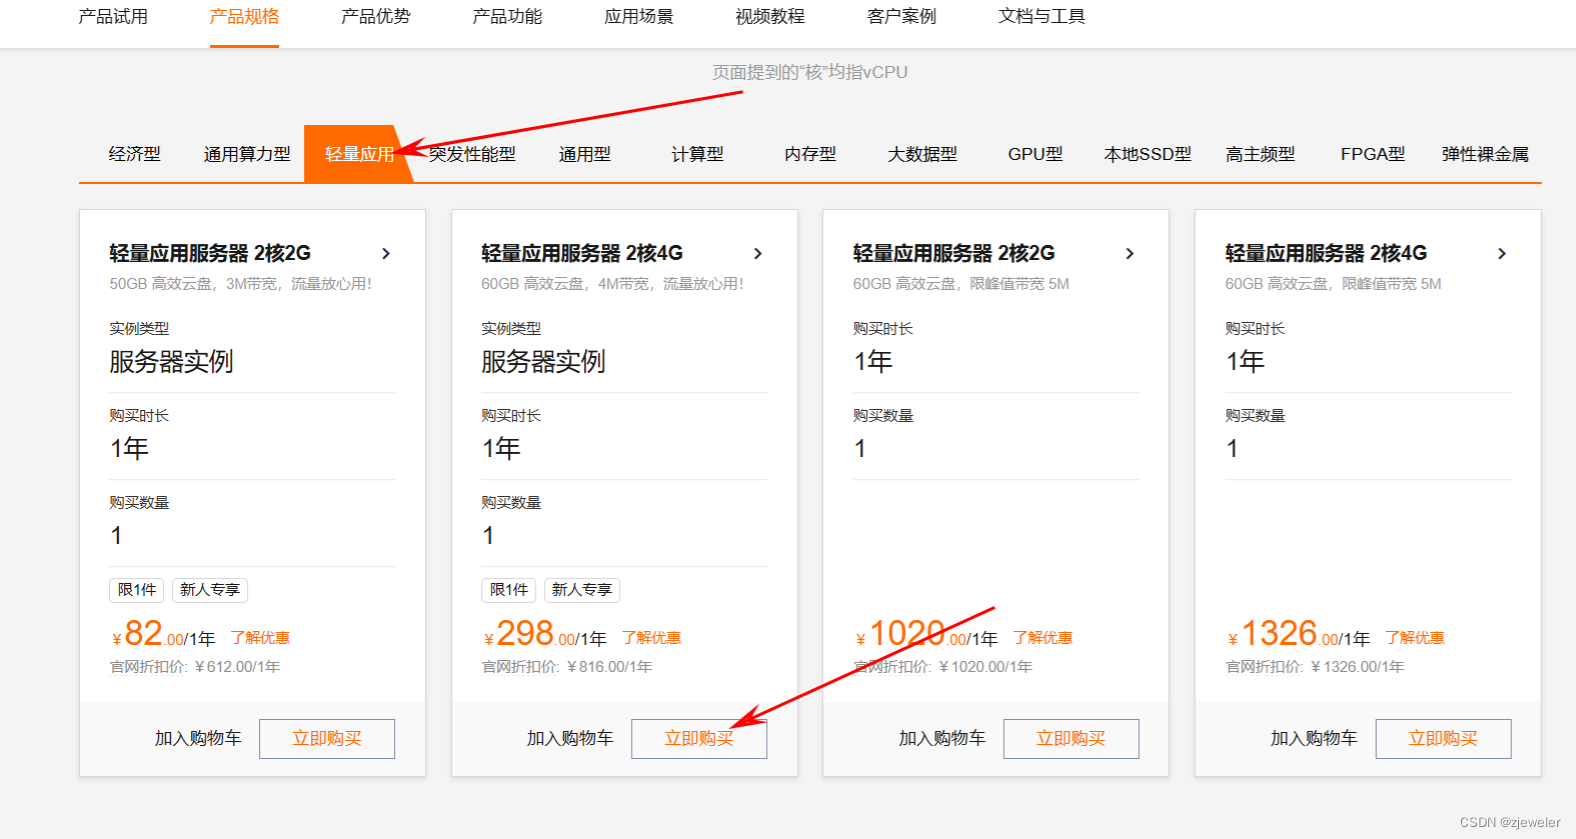Choose the 大数据型 category tab
The width and height of the screenshot is (1576, 839).
click(x=922, y=154)
